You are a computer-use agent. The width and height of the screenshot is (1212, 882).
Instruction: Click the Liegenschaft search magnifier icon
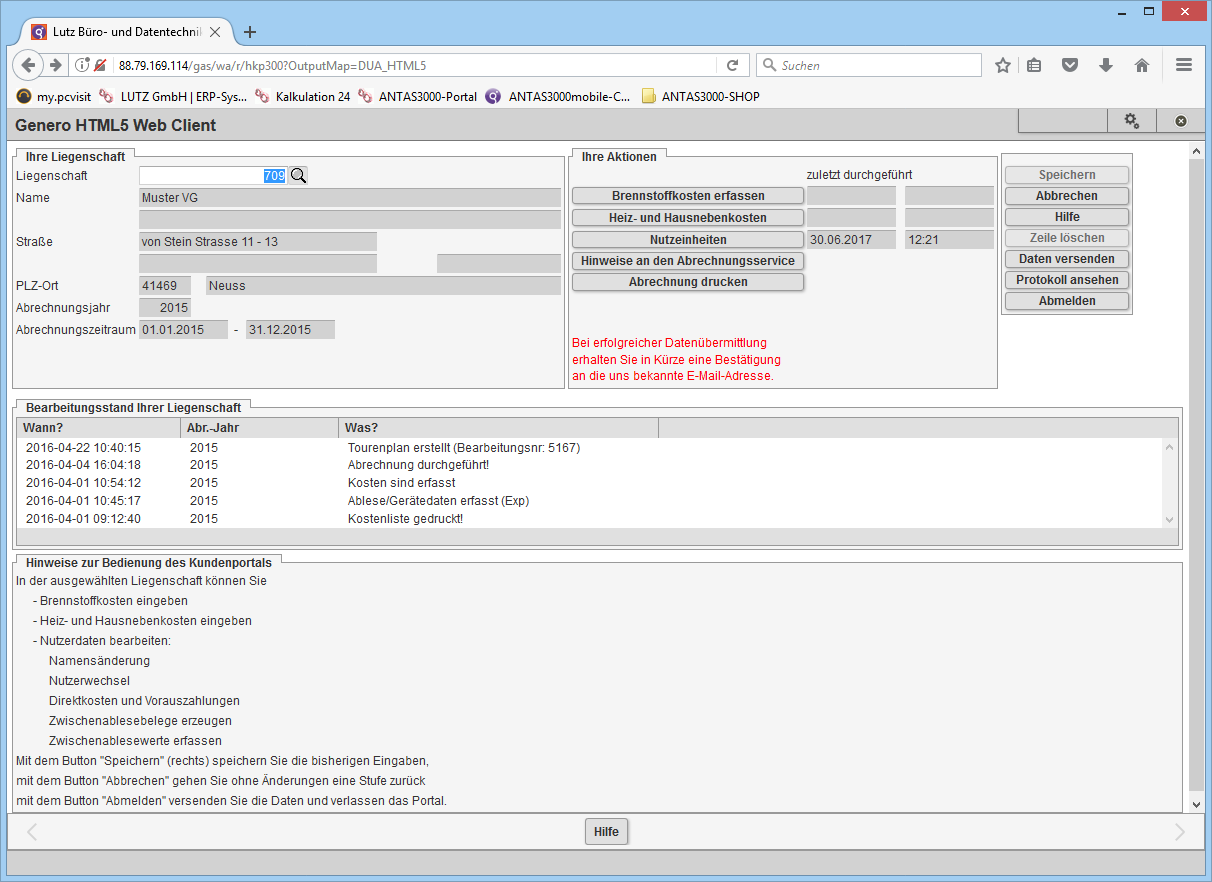coord(298,176)
